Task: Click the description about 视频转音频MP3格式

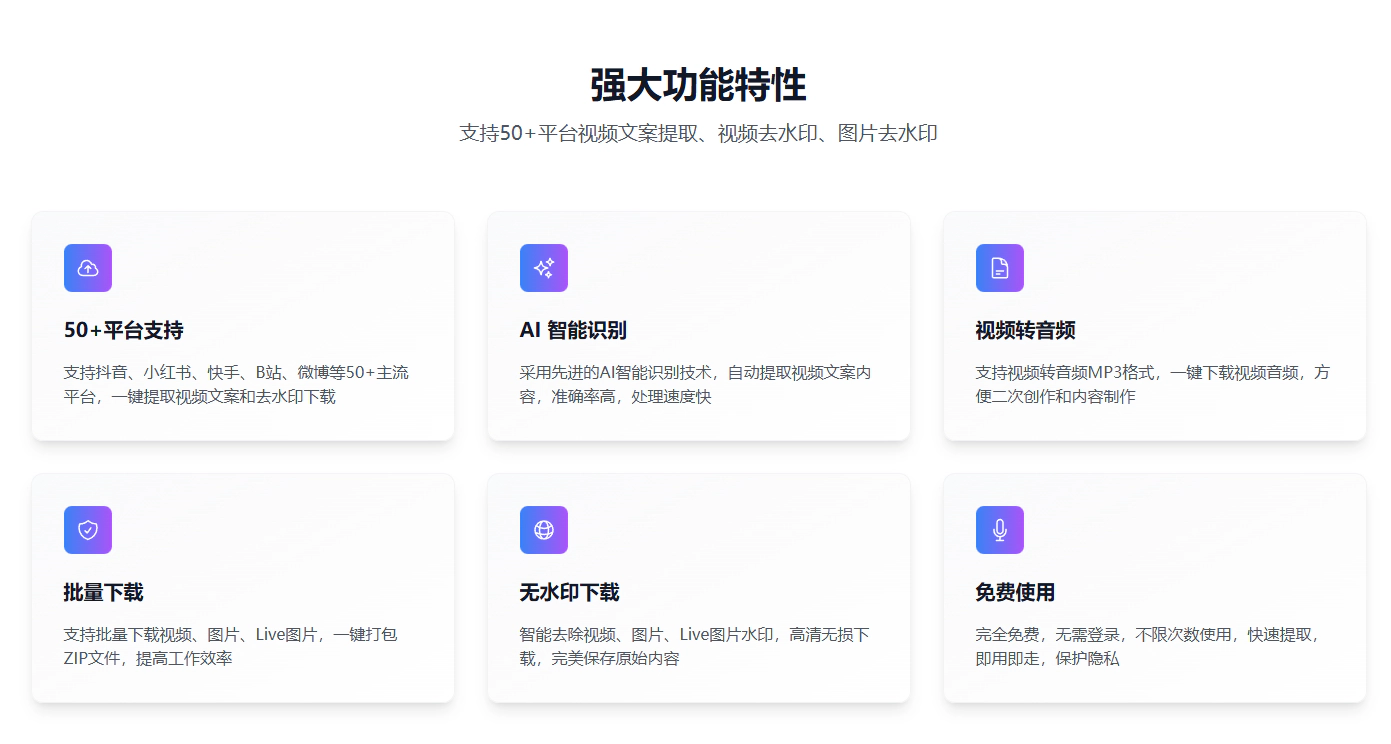Action: pyautogui.click(x=1152, y=385)
